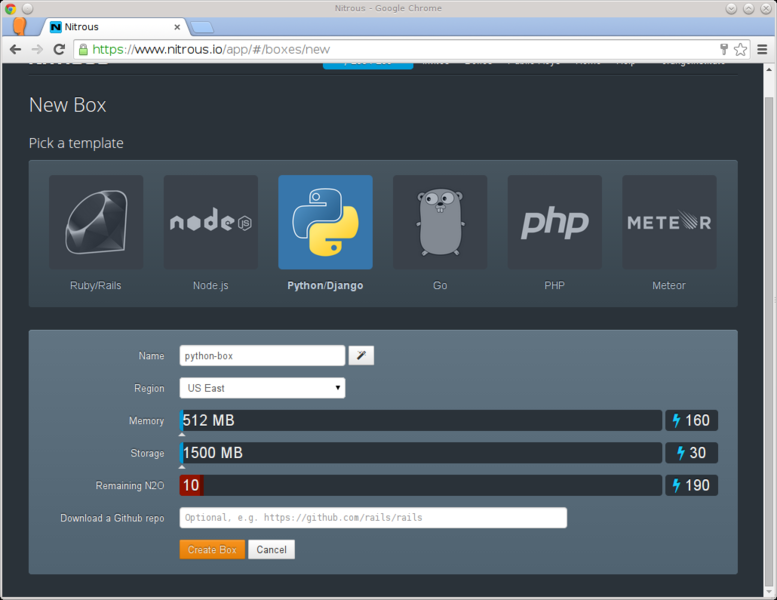This screenshot has height=600, width=777.
Task: Click the Python/Django label
Action: click(325, 285)
